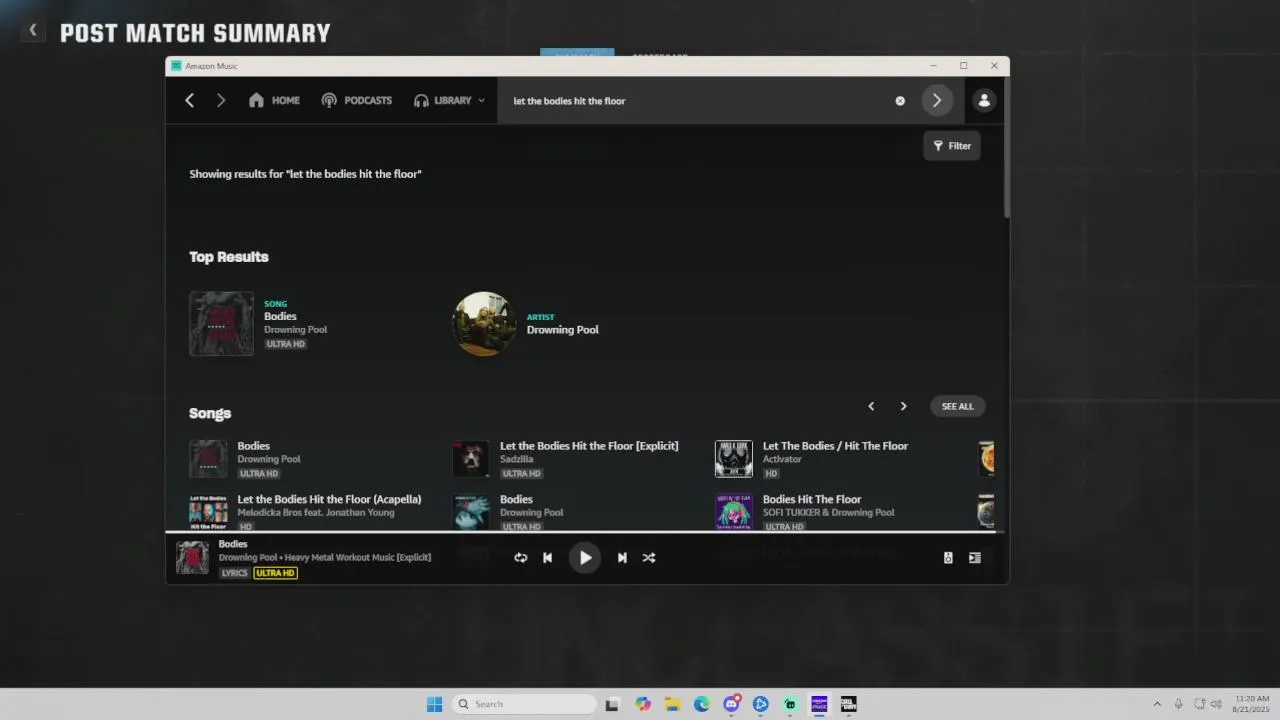Click the yellow ULTRA HD quality badge
The width and height of the screenshot is (1280, 720).
275,573
